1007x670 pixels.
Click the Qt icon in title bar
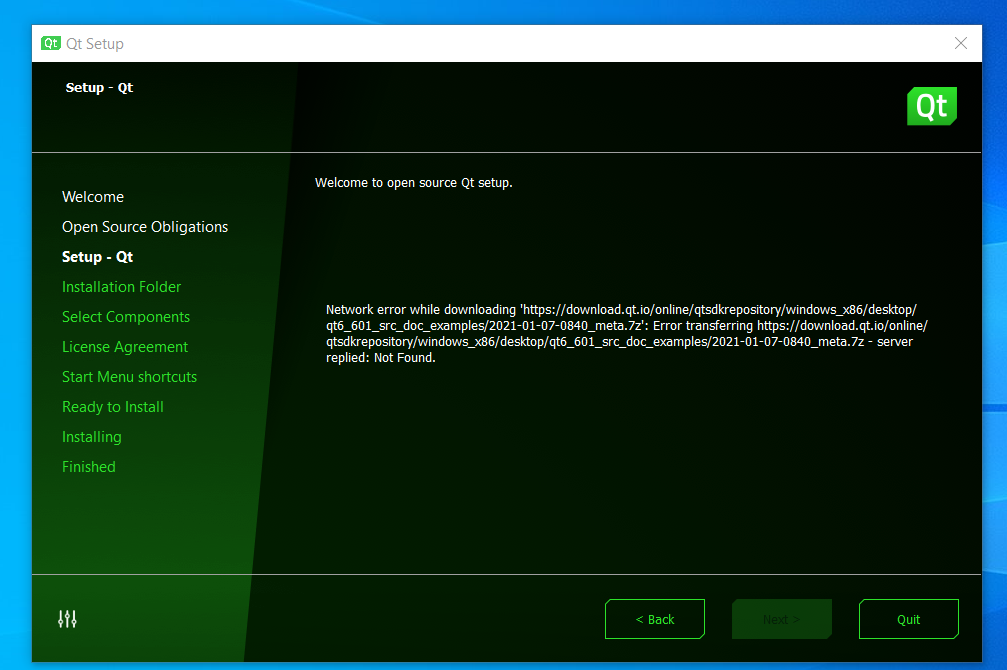pyautogui.click(x=50, y=44)
